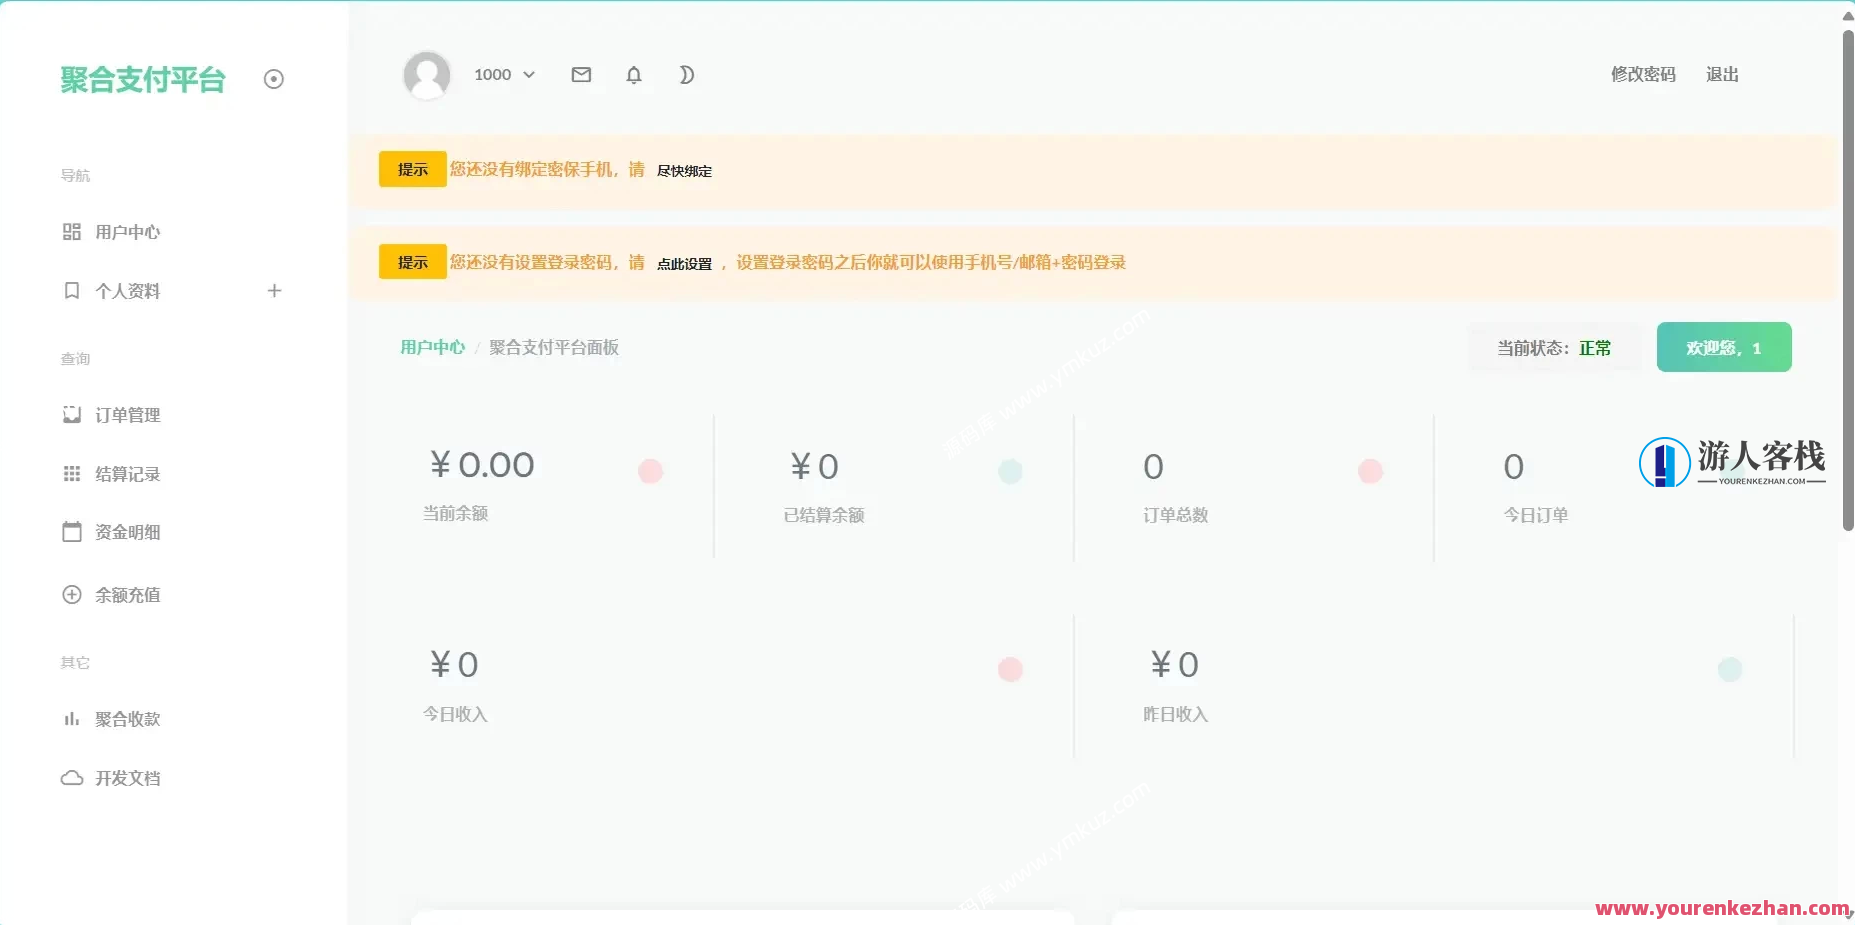This screenshot has width=1855, height=925.
Task: Open the message envelope icon
Action: (581, 74)
